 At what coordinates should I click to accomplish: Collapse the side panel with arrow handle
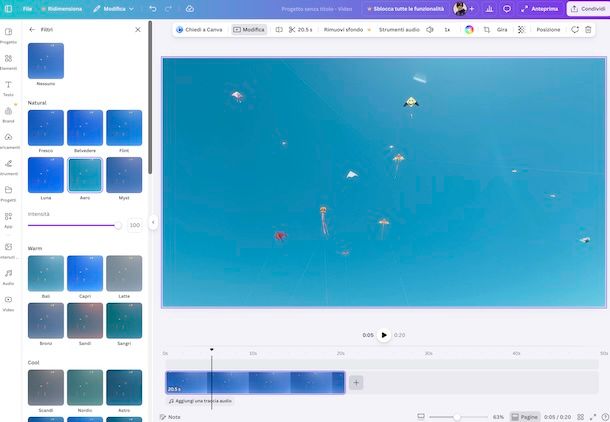tap(153, 222)
